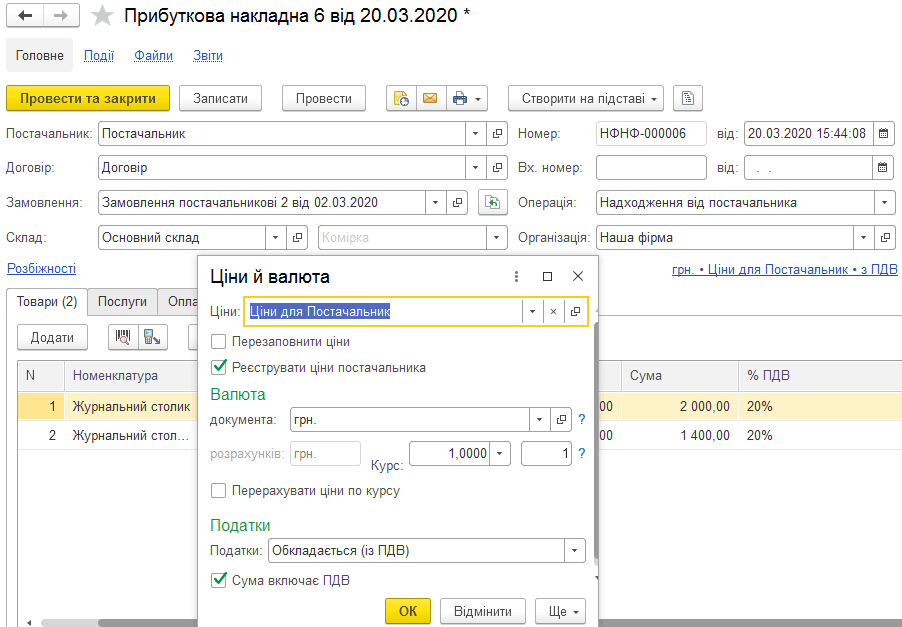Click the fill-from-order green icon beside Замовлення
The height and width of the screenshot is (627, 902).
(x=492, y=202)
